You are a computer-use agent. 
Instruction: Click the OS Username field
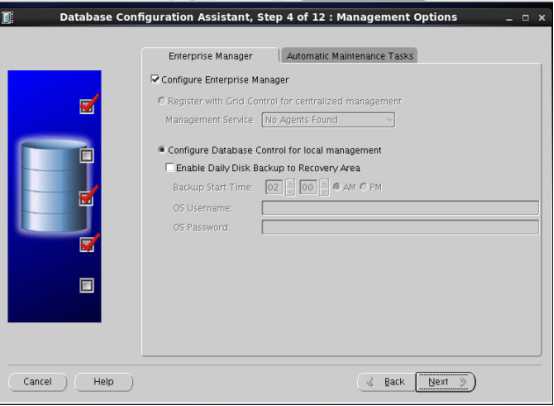pyautogui.click(x=400, y=207)
